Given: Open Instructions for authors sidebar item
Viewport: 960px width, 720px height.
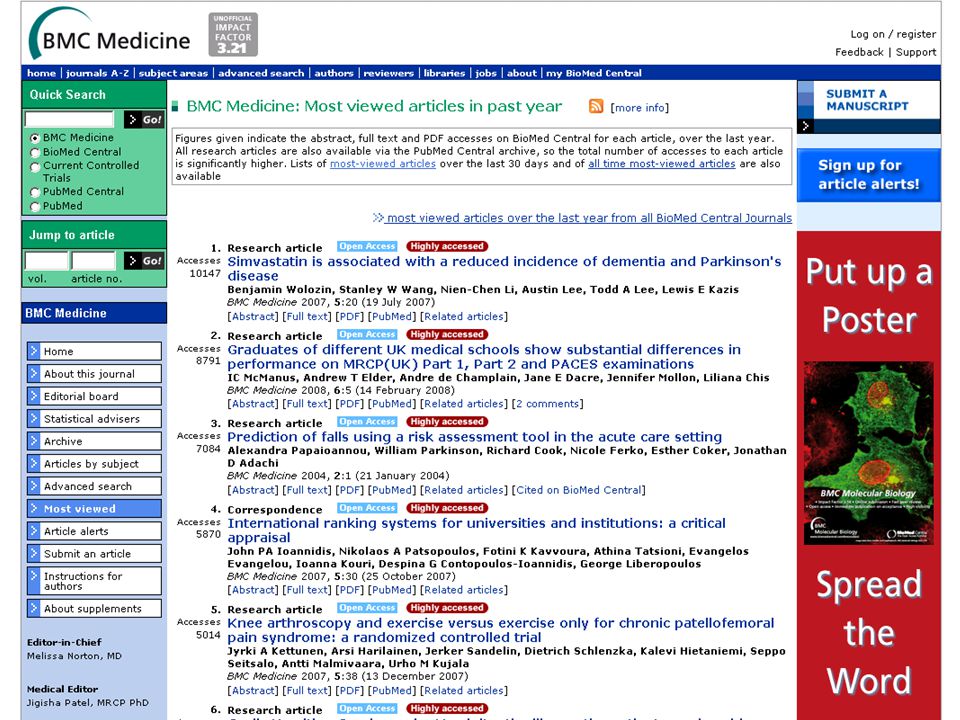Looking at the screenshot, I should click(94, 581).
